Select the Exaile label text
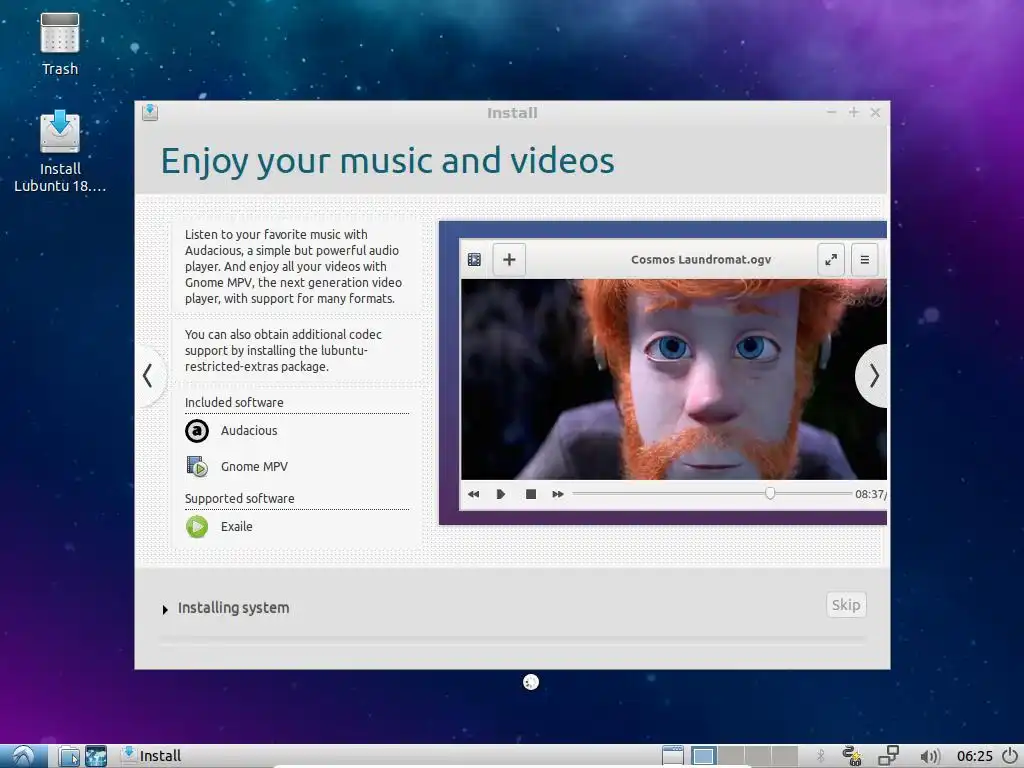The image size is (1024, 768). tap(236, 526)
